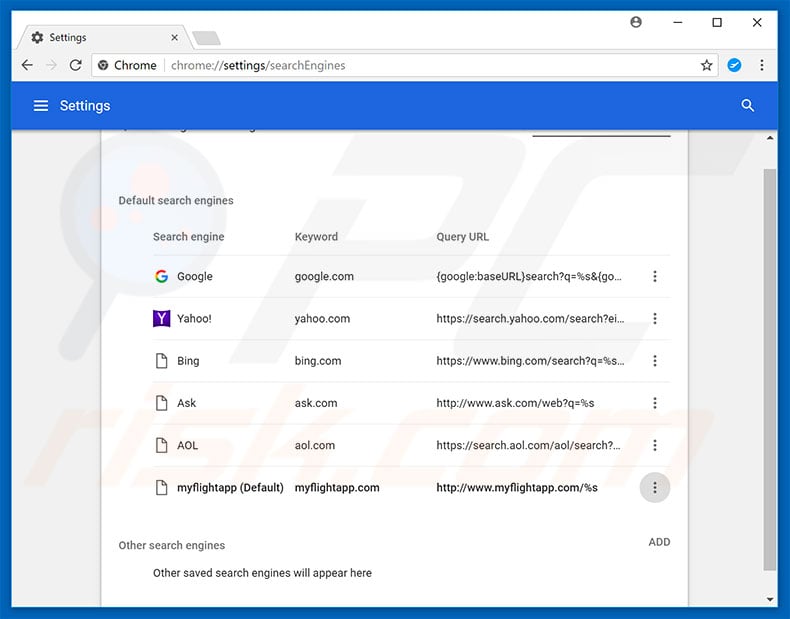Click the http://www.myflightapp.com/%s query URL

coord(517,488)
